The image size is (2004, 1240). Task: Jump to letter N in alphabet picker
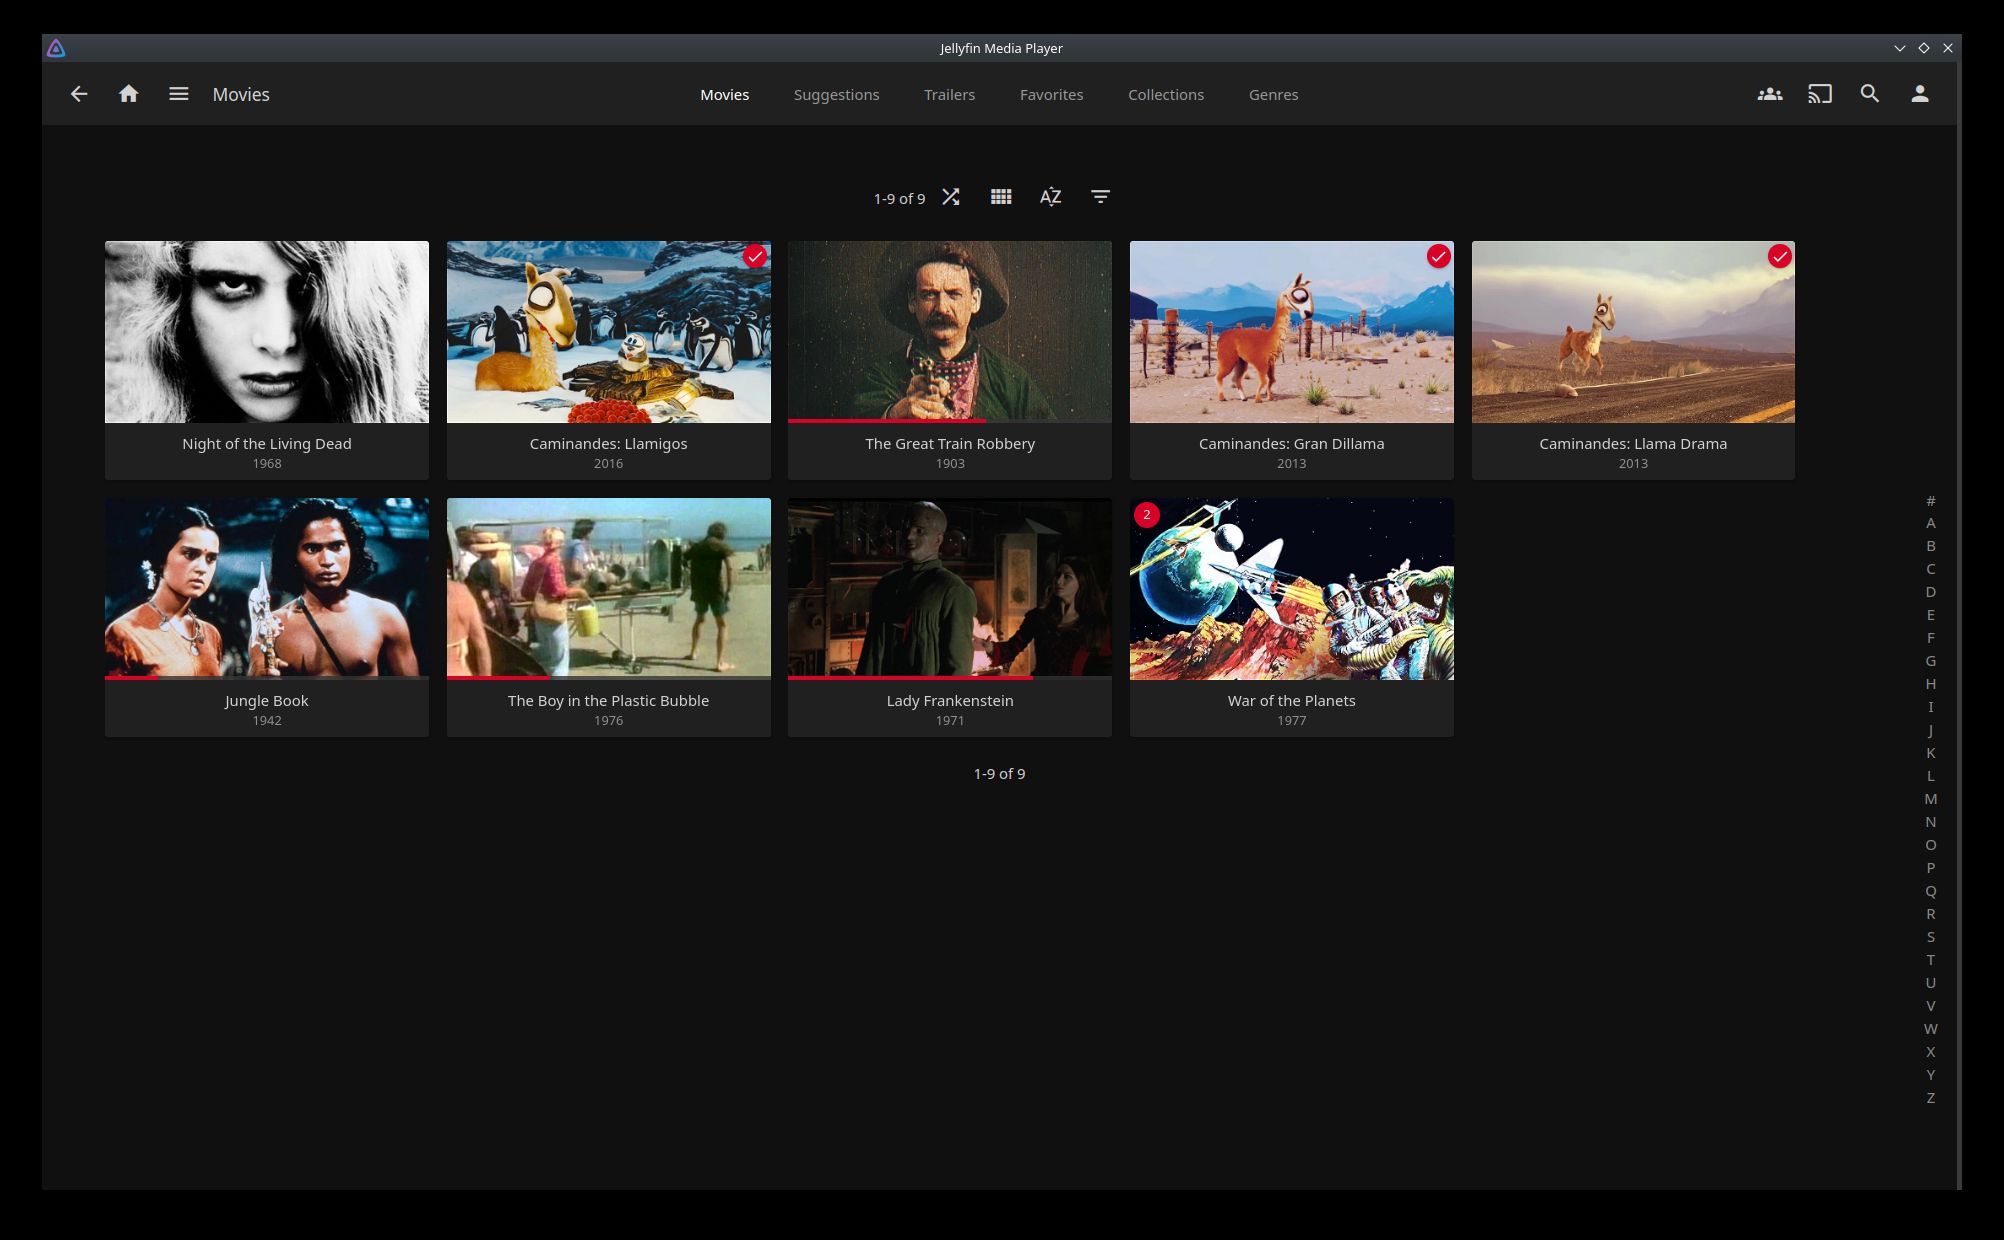[x=1930, y=822]
